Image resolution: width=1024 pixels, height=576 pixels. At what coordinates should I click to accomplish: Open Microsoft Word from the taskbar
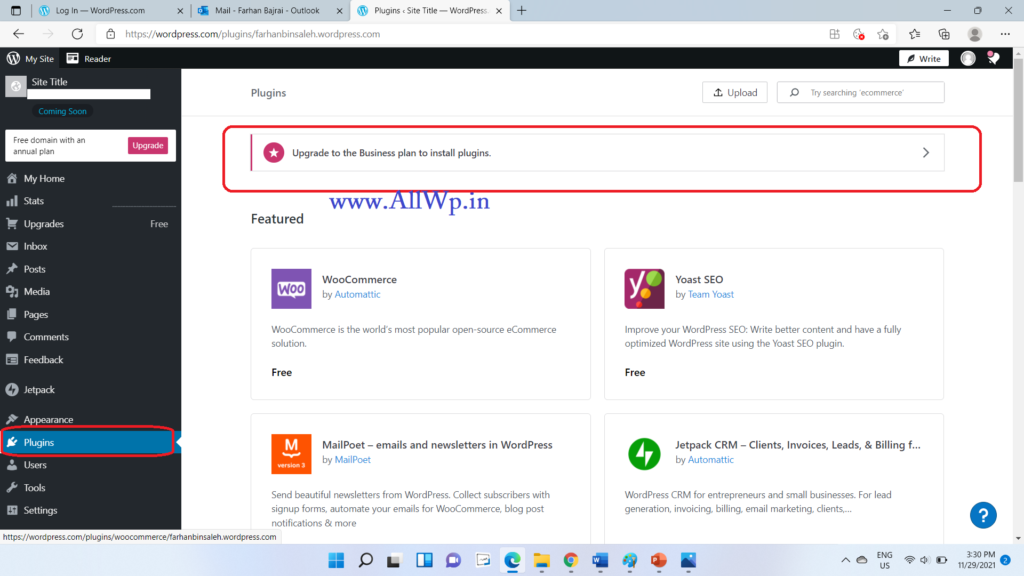600,560
